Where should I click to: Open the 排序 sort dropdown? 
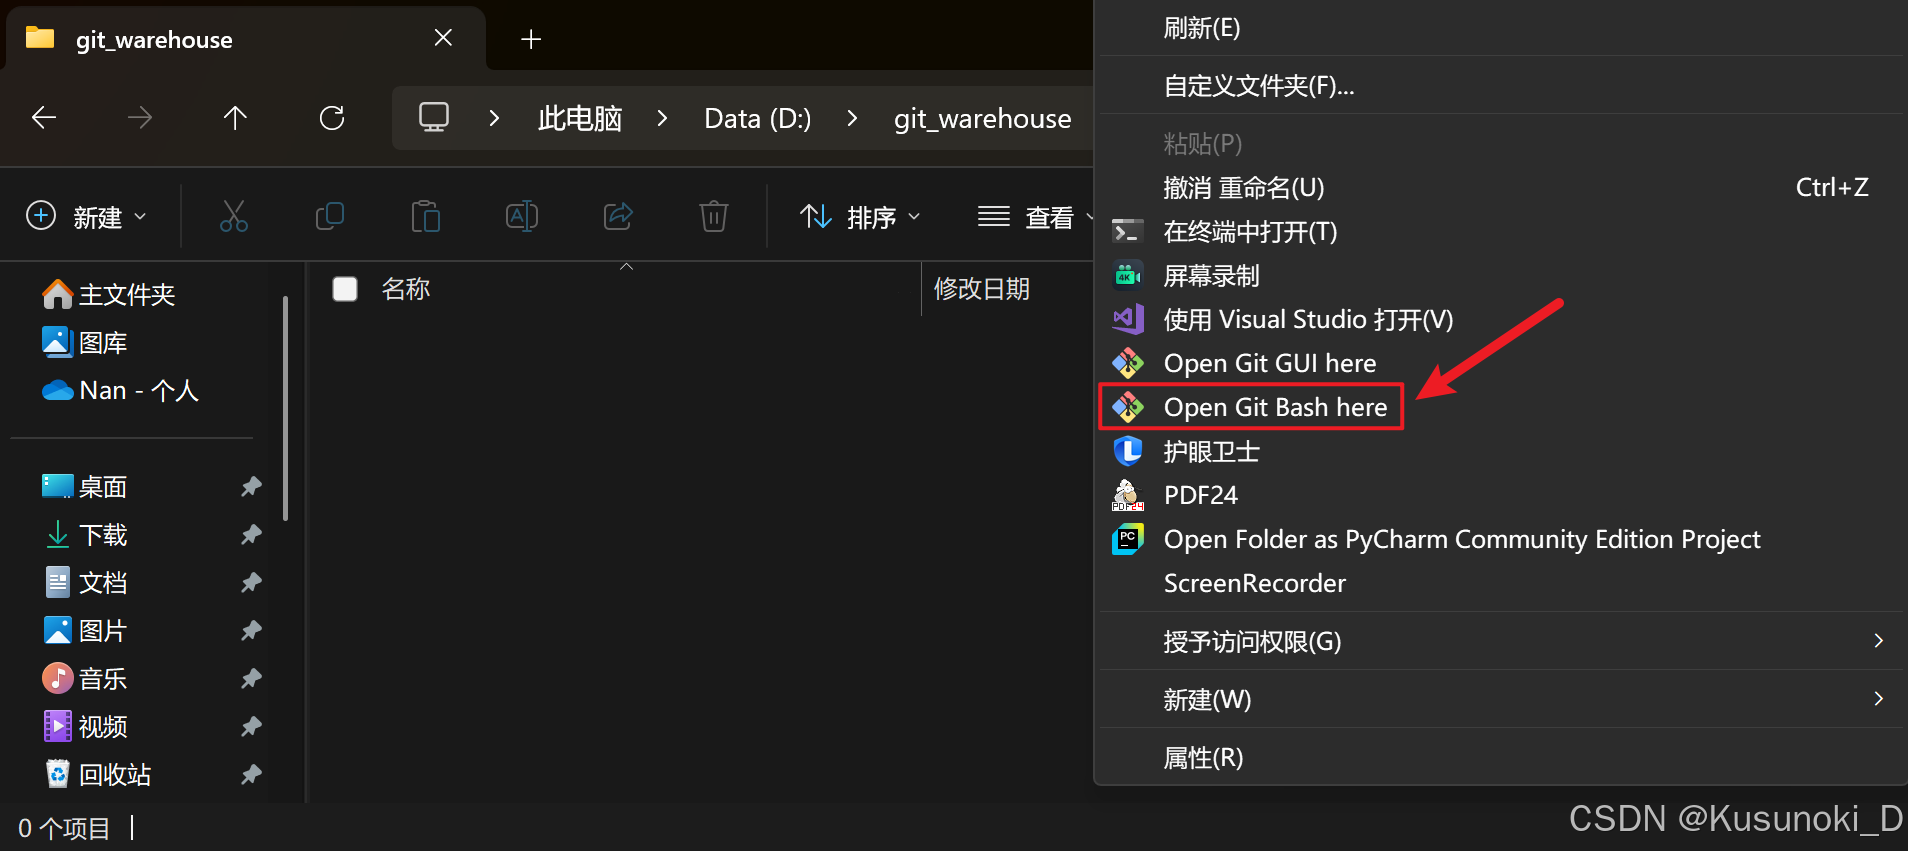coord(861,217)
